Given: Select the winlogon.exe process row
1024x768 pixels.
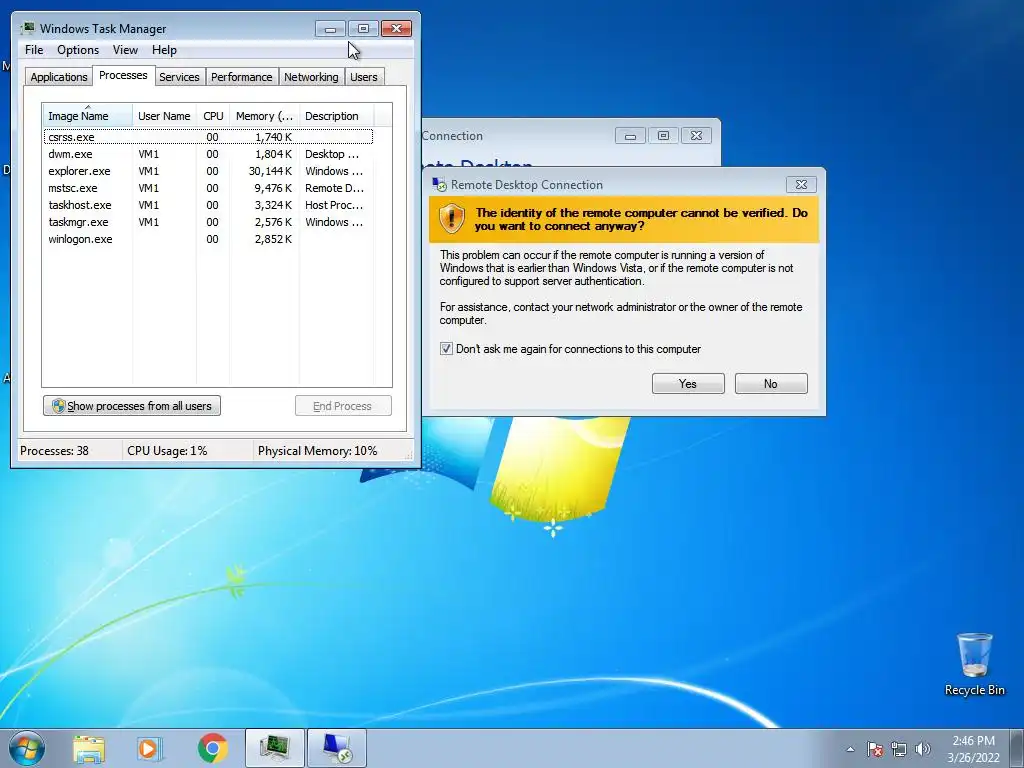Looking at the screenshot, I should [208, 239].
